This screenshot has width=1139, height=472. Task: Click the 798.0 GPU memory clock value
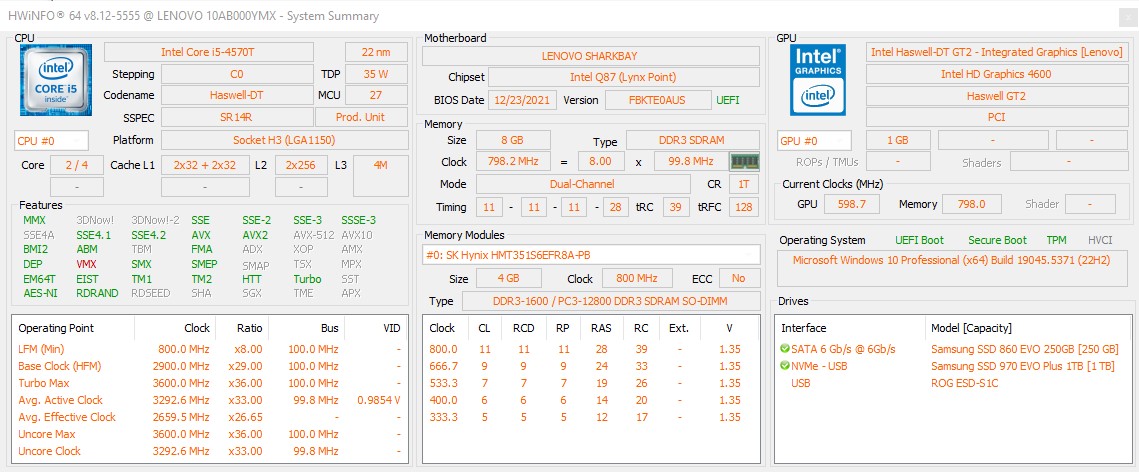pos(971,204)
